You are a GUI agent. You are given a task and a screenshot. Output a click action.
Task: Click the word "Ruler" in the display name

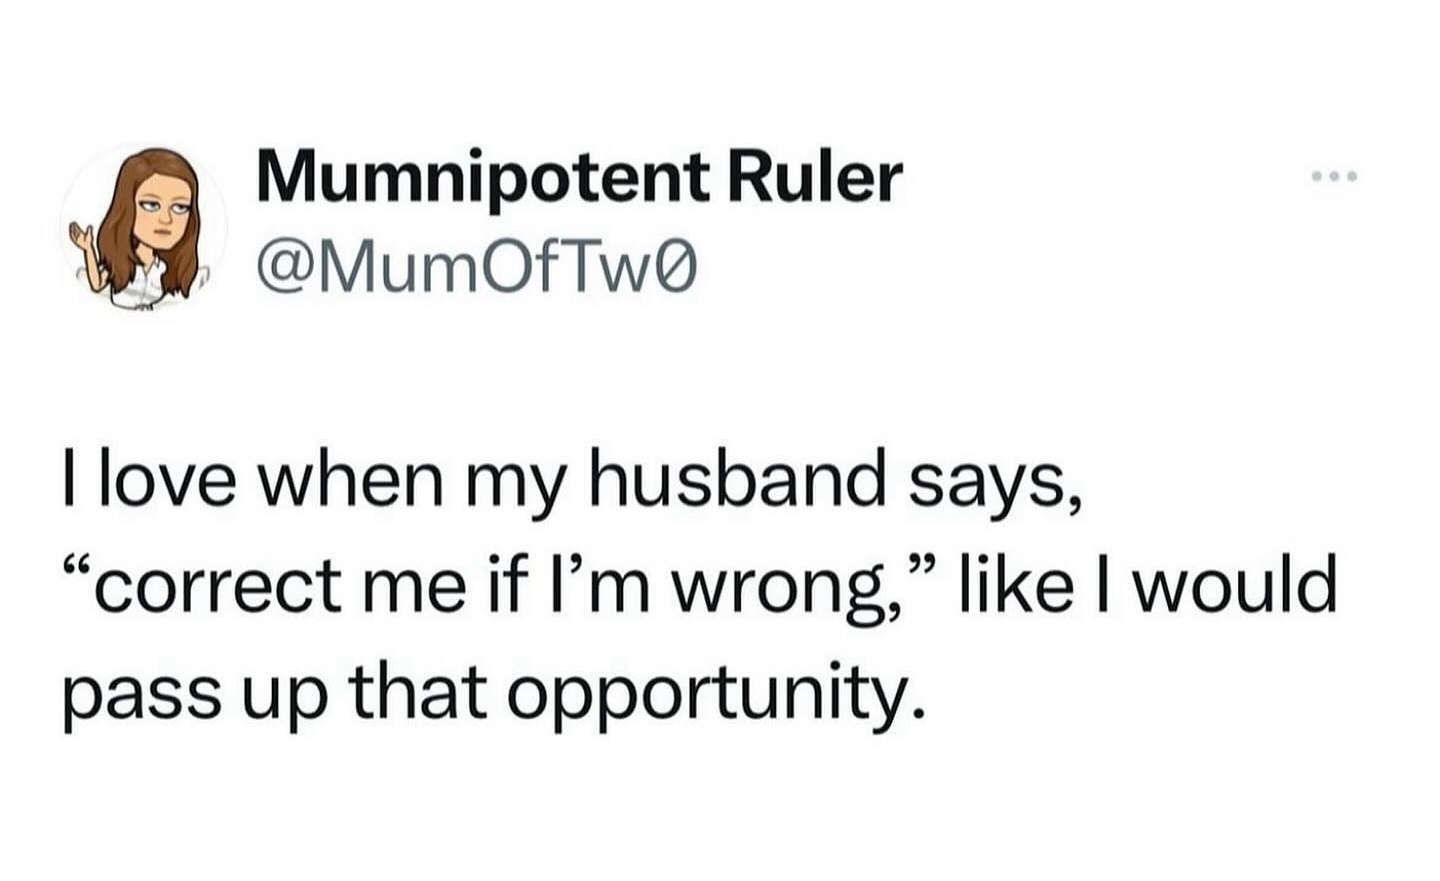pos(814,178)
